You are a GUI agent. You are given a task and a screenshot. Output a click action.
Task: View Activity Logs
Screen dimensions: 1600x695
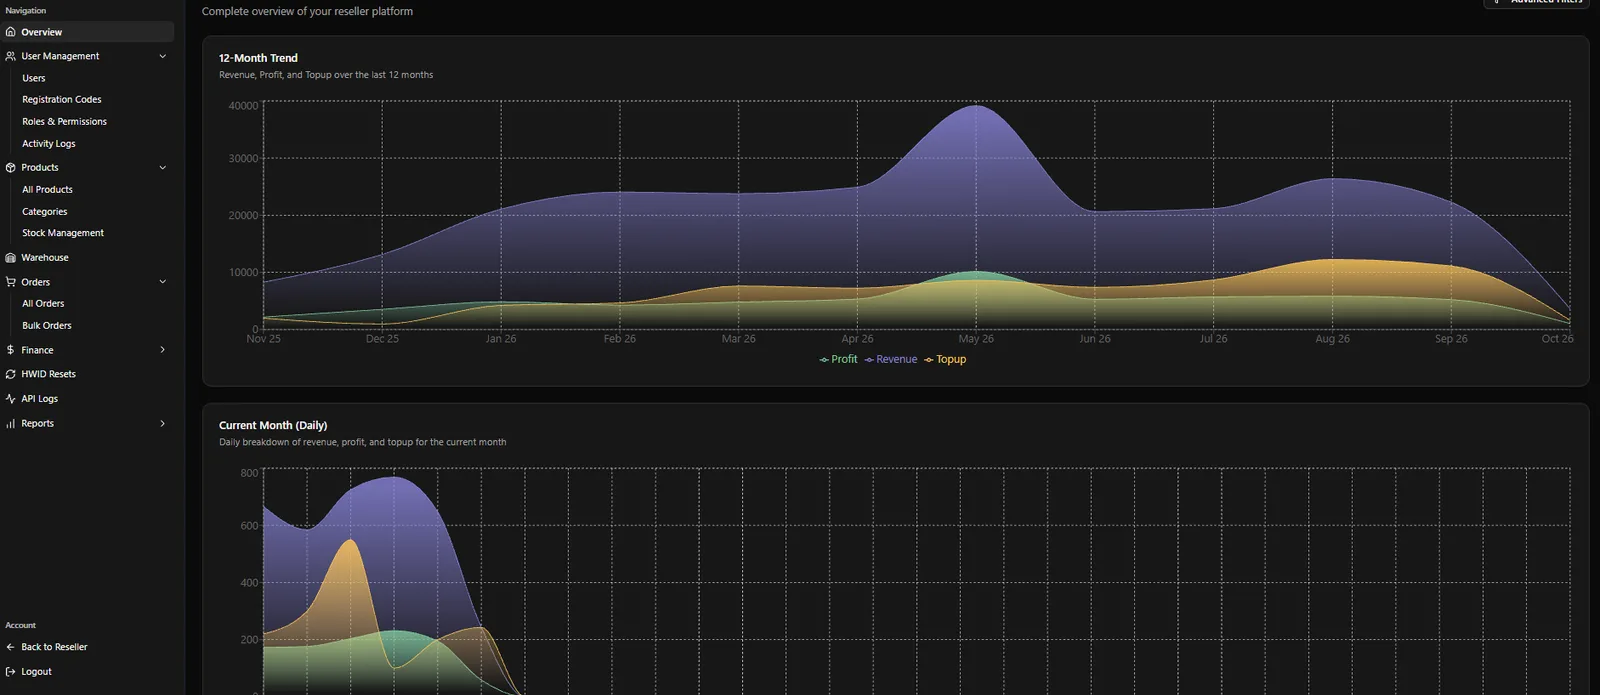click(x=49, y=143)
